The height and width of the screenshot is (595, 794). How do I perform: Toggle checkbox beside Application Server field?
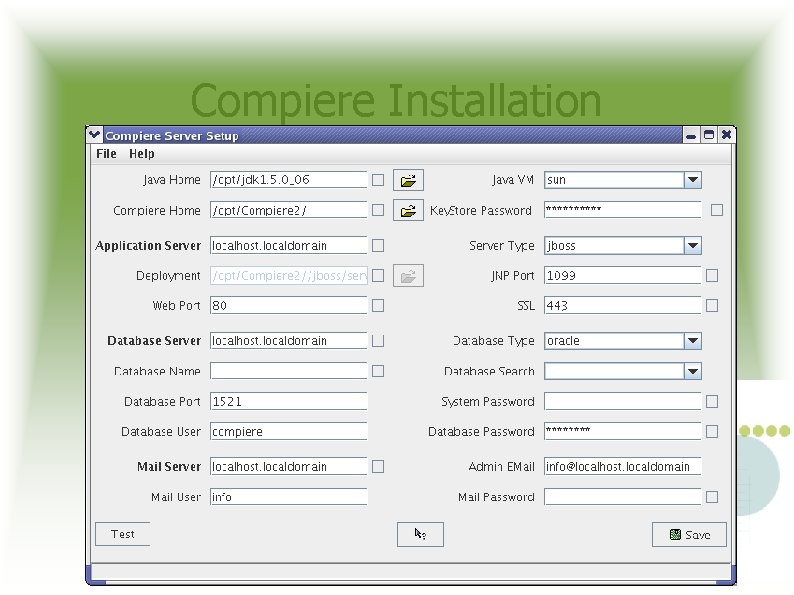pos(378,246)
